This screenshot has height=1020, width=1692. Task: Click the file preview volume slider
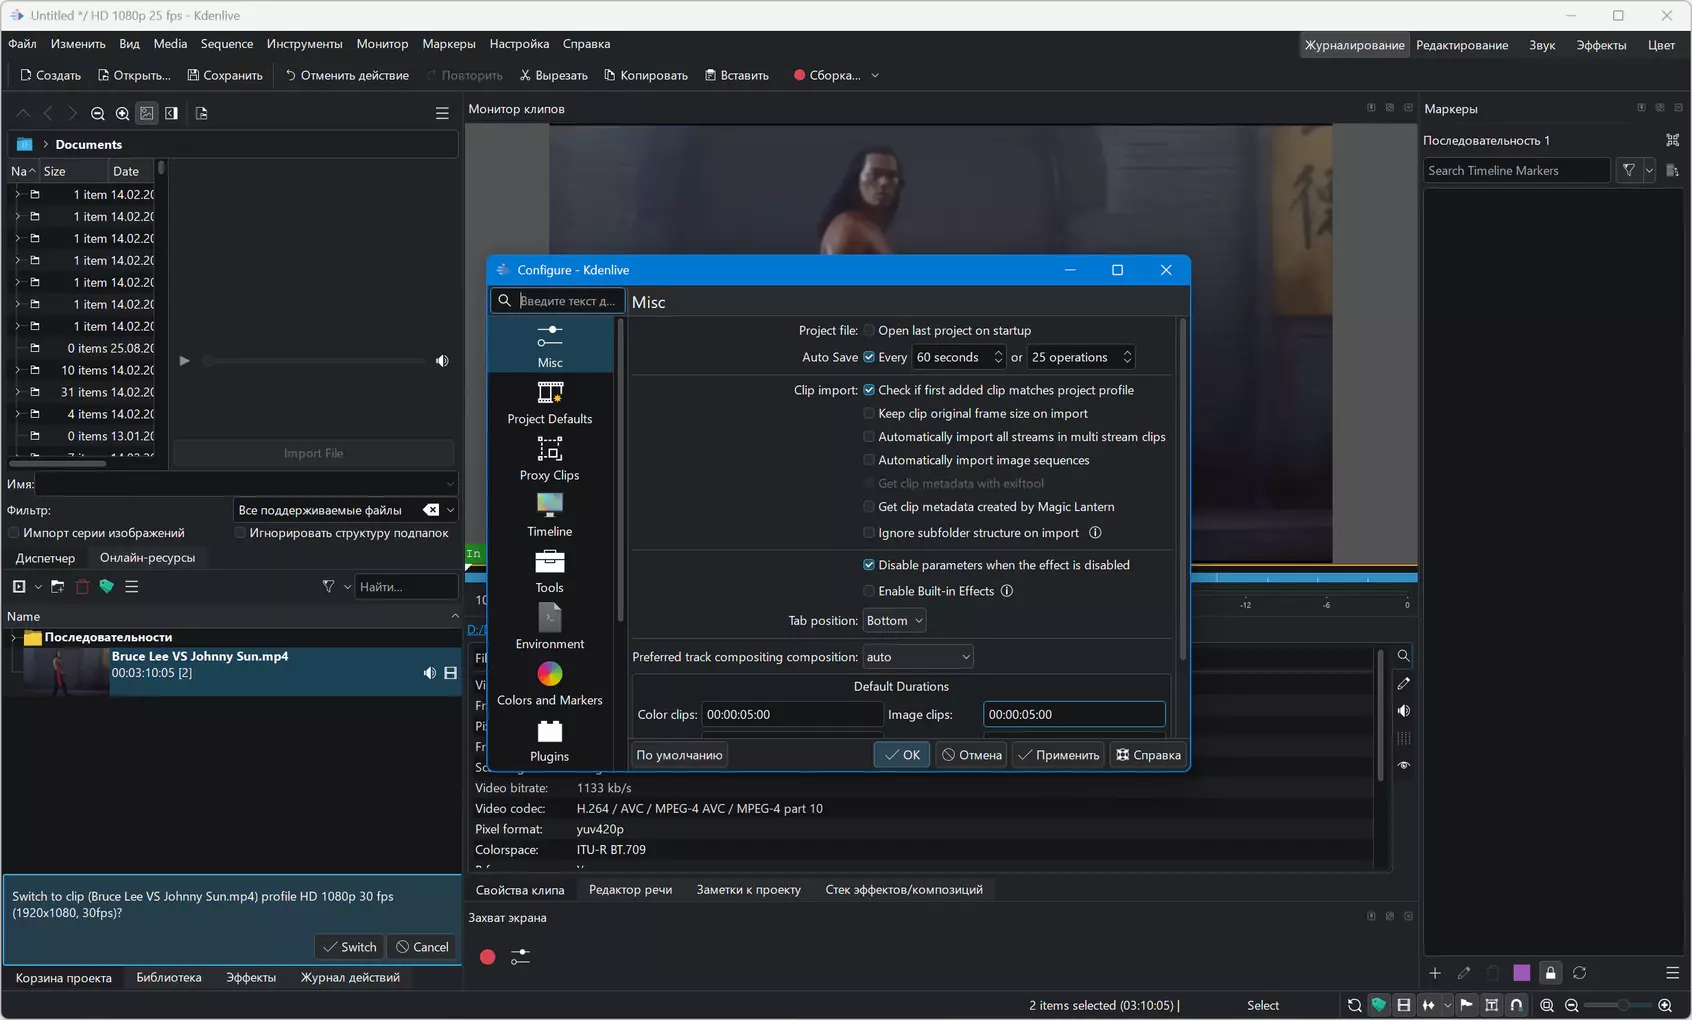[x=315, y=361]
